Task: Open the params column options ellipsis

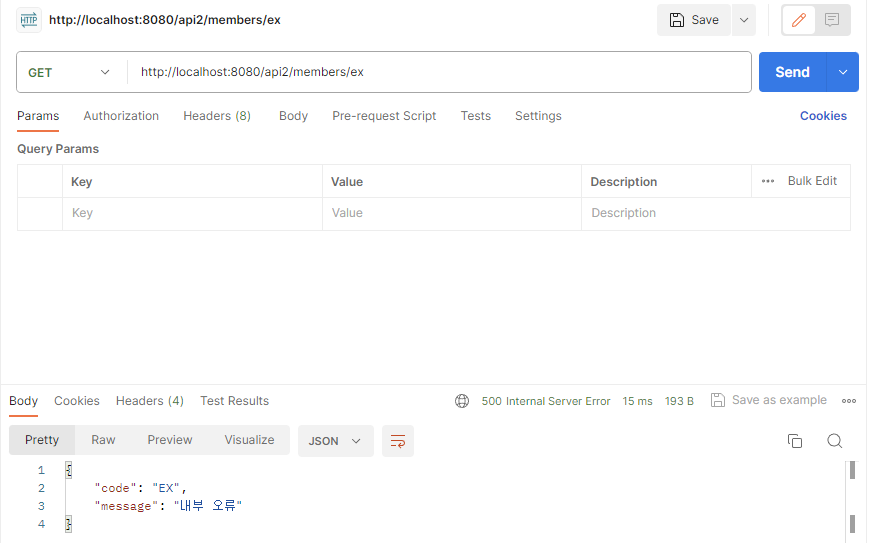Action: click(x=768, y=181)
